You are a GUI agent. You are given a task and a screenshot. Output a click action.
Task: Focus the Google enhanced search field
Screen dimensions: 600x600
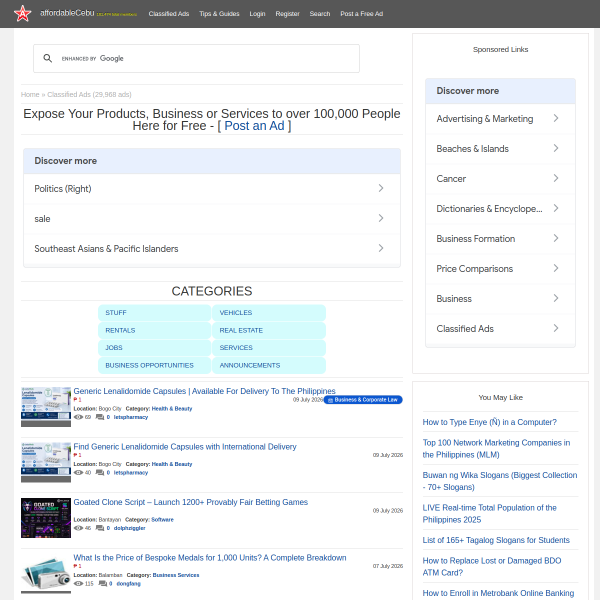[x=196, y=59]
